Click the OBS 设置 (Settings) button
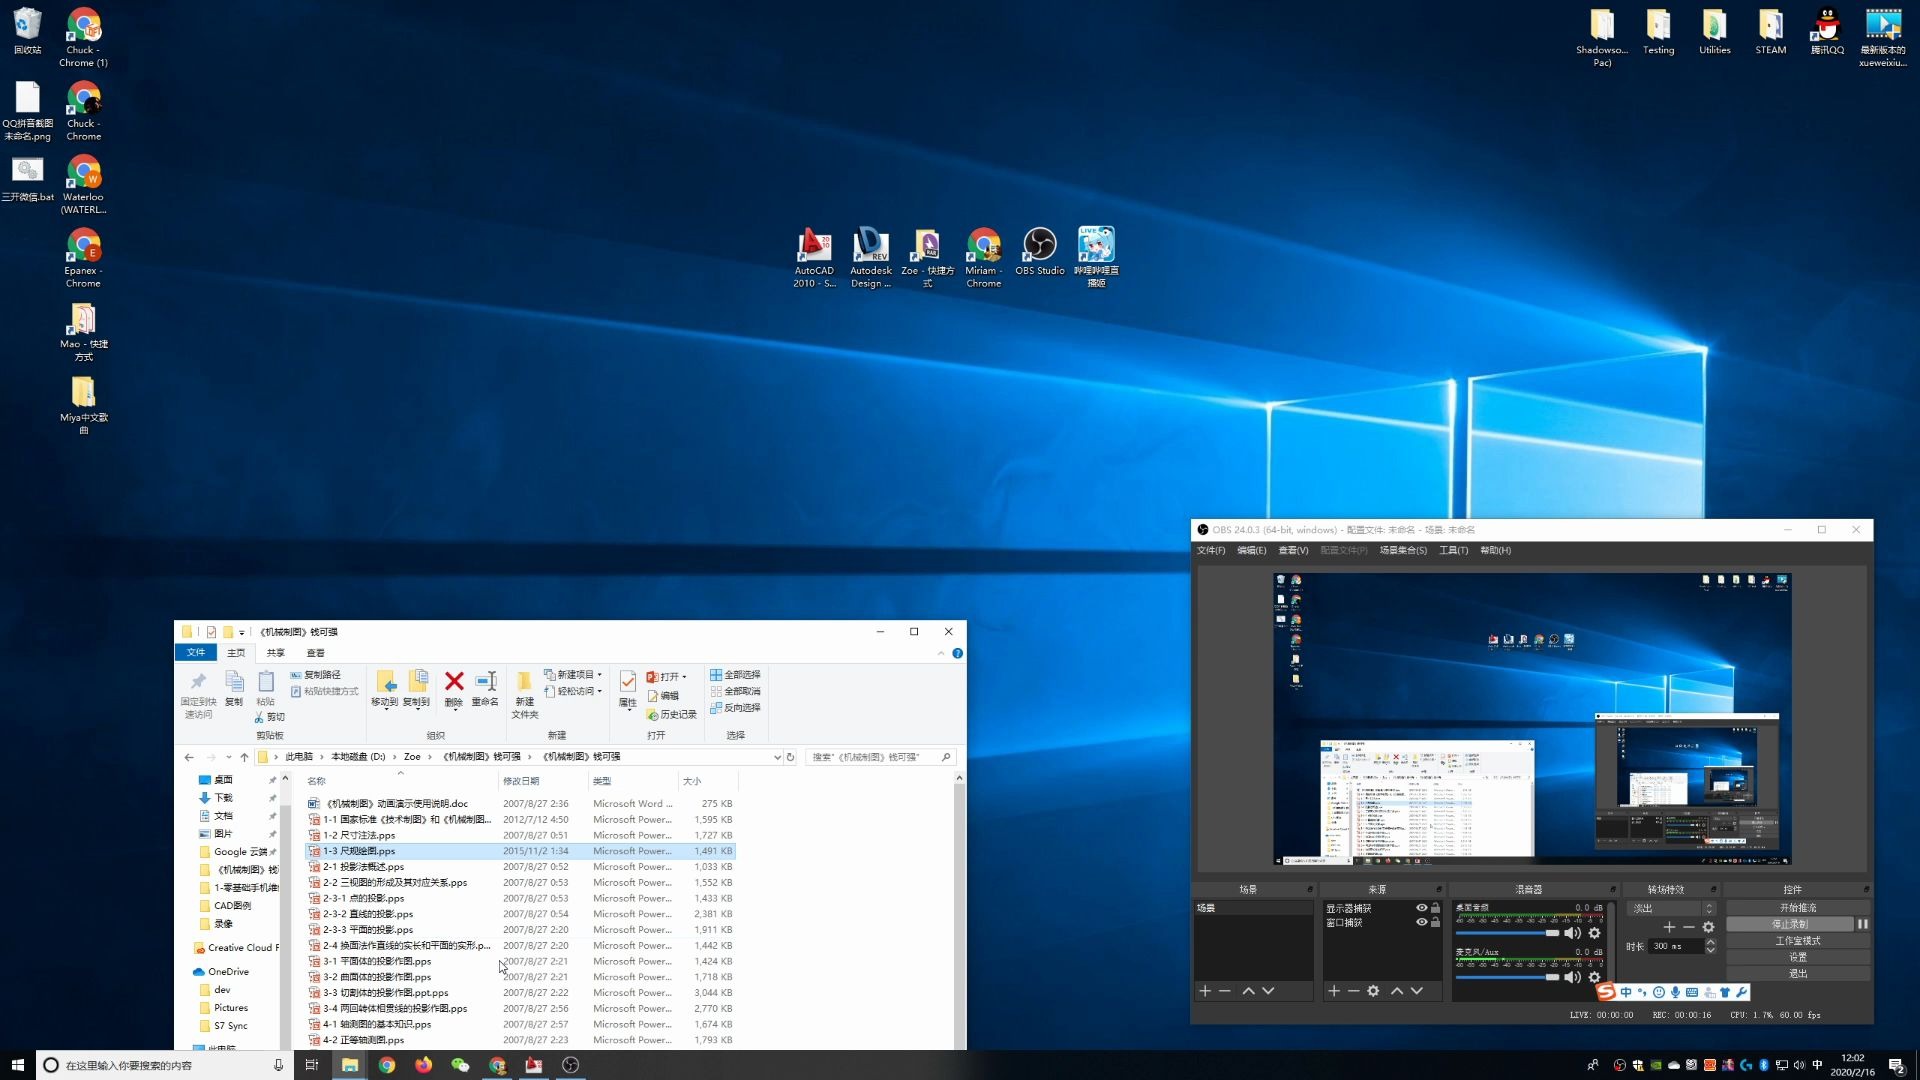Image resolution: width=1920 pixels, height=1080 pixels. click(1798, 957)
